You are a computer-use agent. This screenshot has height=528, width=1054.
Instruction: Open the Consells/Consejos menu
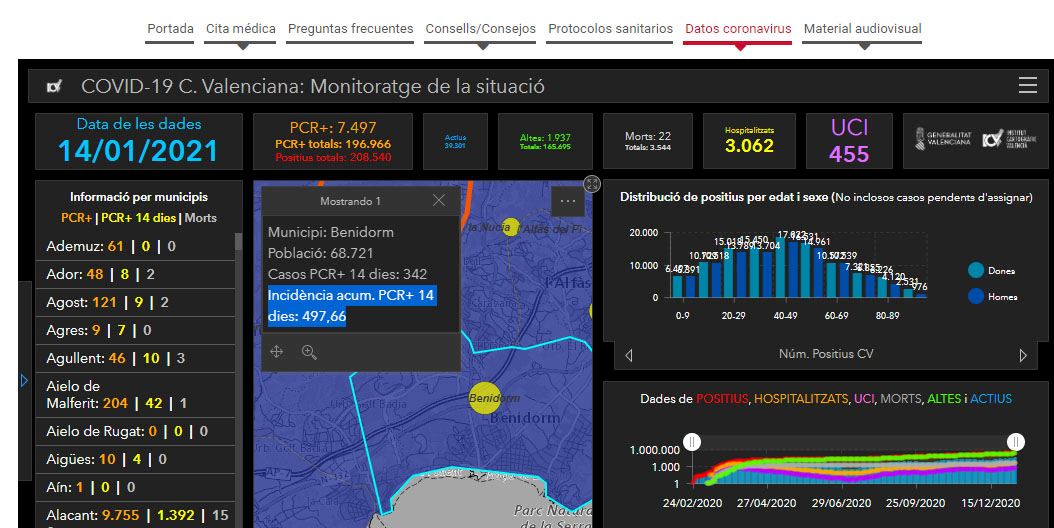tap(480, 29)
